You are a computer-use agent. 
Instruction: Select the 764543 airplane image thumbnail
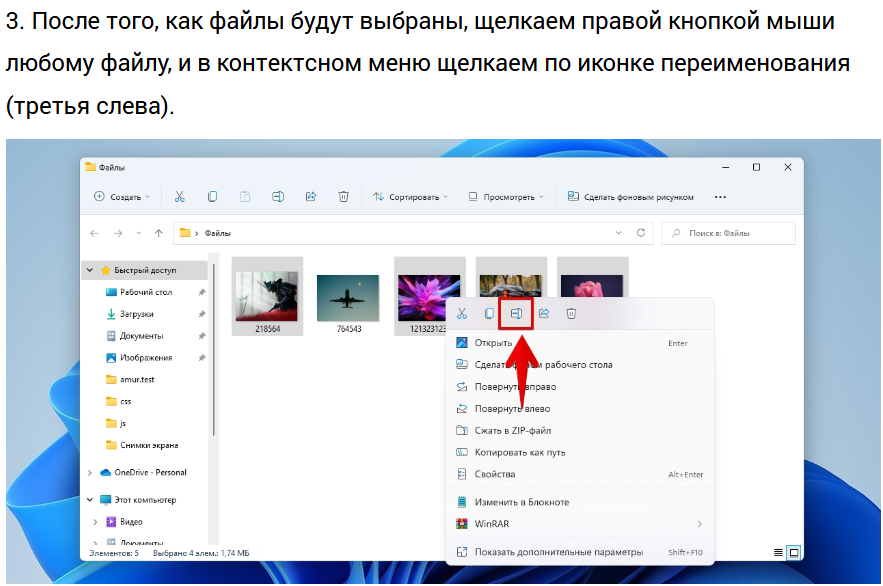pyautogui.click(x=349, y=297)
